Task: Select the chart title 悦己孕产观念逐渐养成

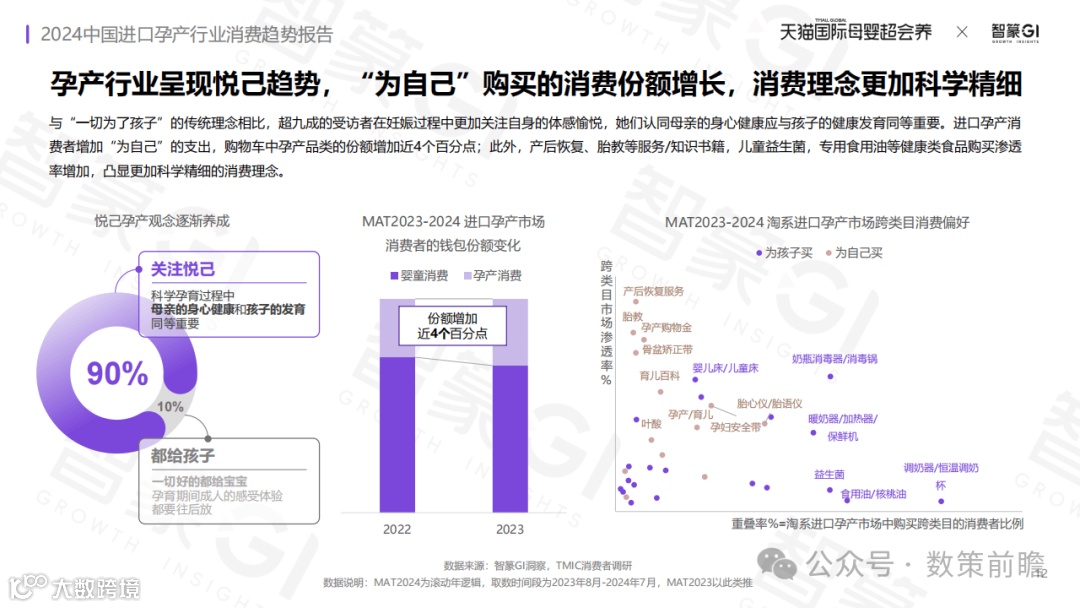Action: tap(162, 221)
